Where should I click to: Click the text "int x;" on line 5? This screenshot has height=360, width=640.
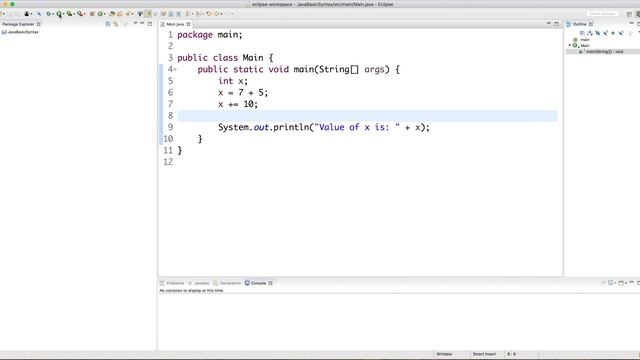click(x=233, y=81)
